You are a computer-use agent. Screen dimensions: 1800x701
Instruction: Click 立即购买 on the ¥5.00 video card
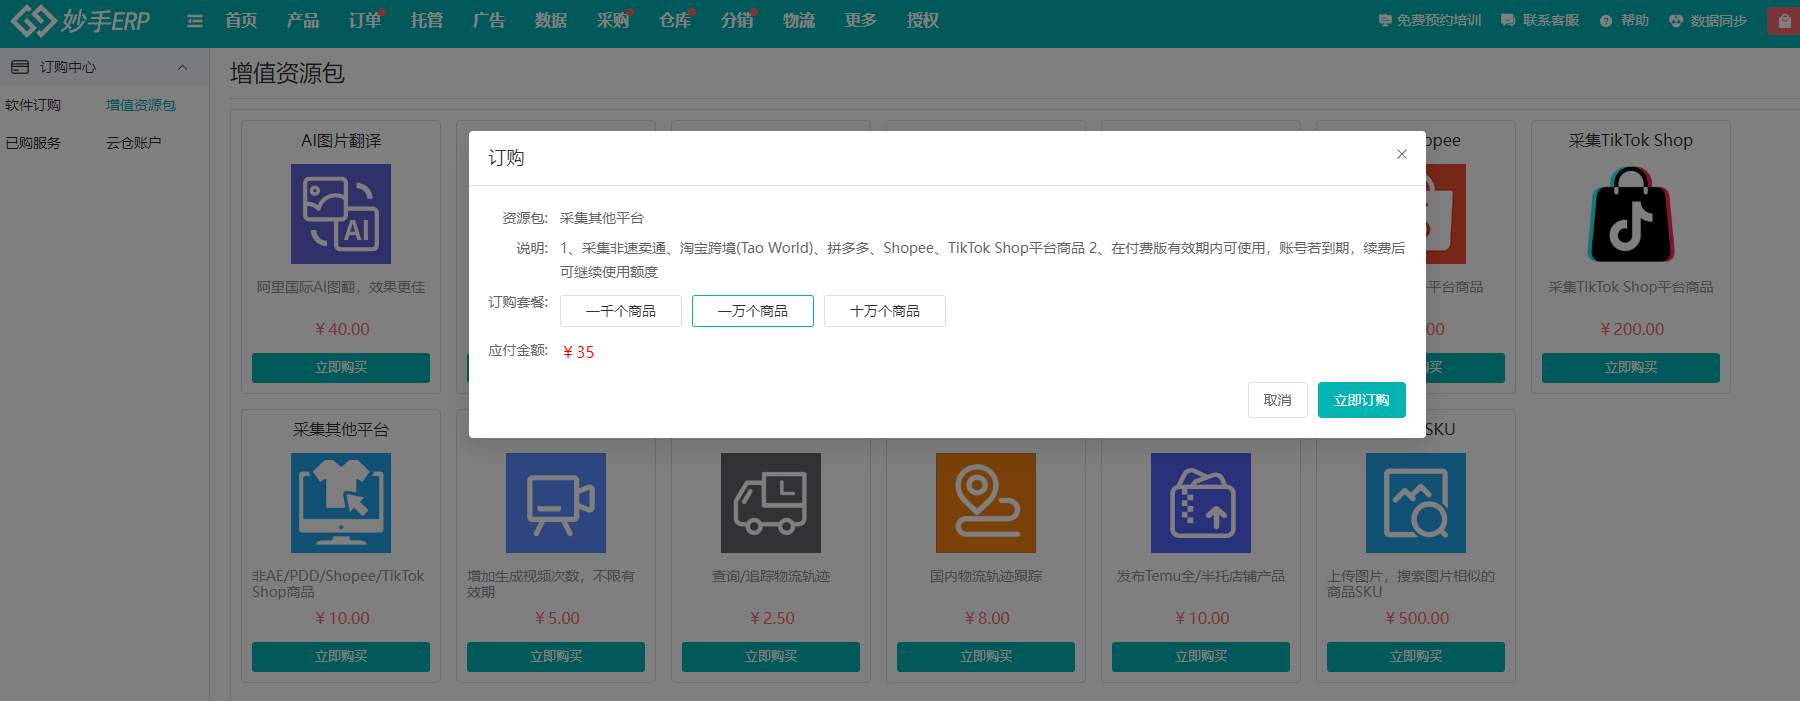[x=556, y=657]
